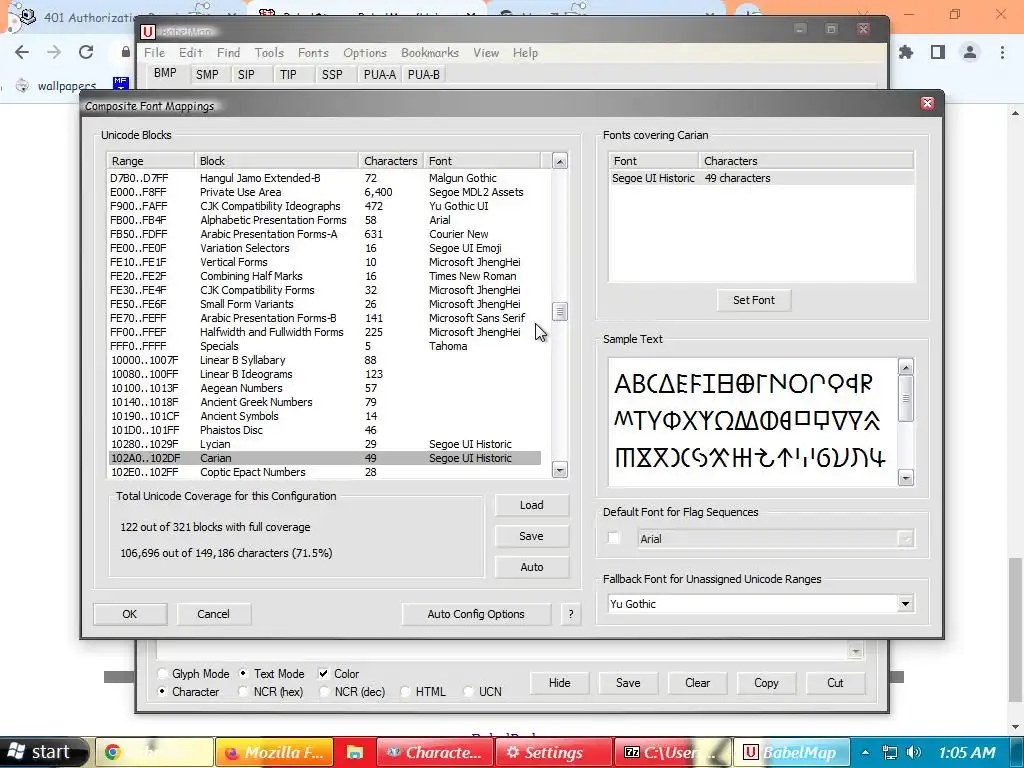Open the file explorer folder taskbar icon
Image resolution: width=1024 pixels, height=768 pixels.
(355, 752)
